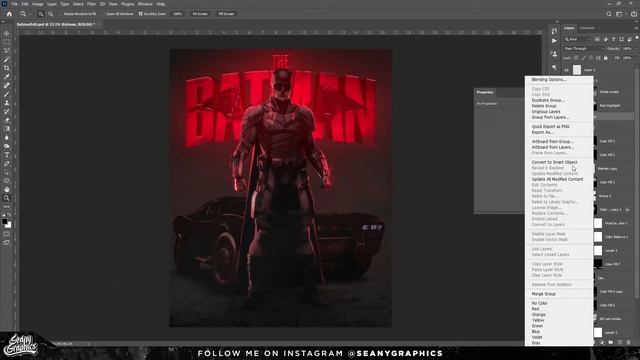
Task: Select the Eyedropper tool
Action: [7, 77]
